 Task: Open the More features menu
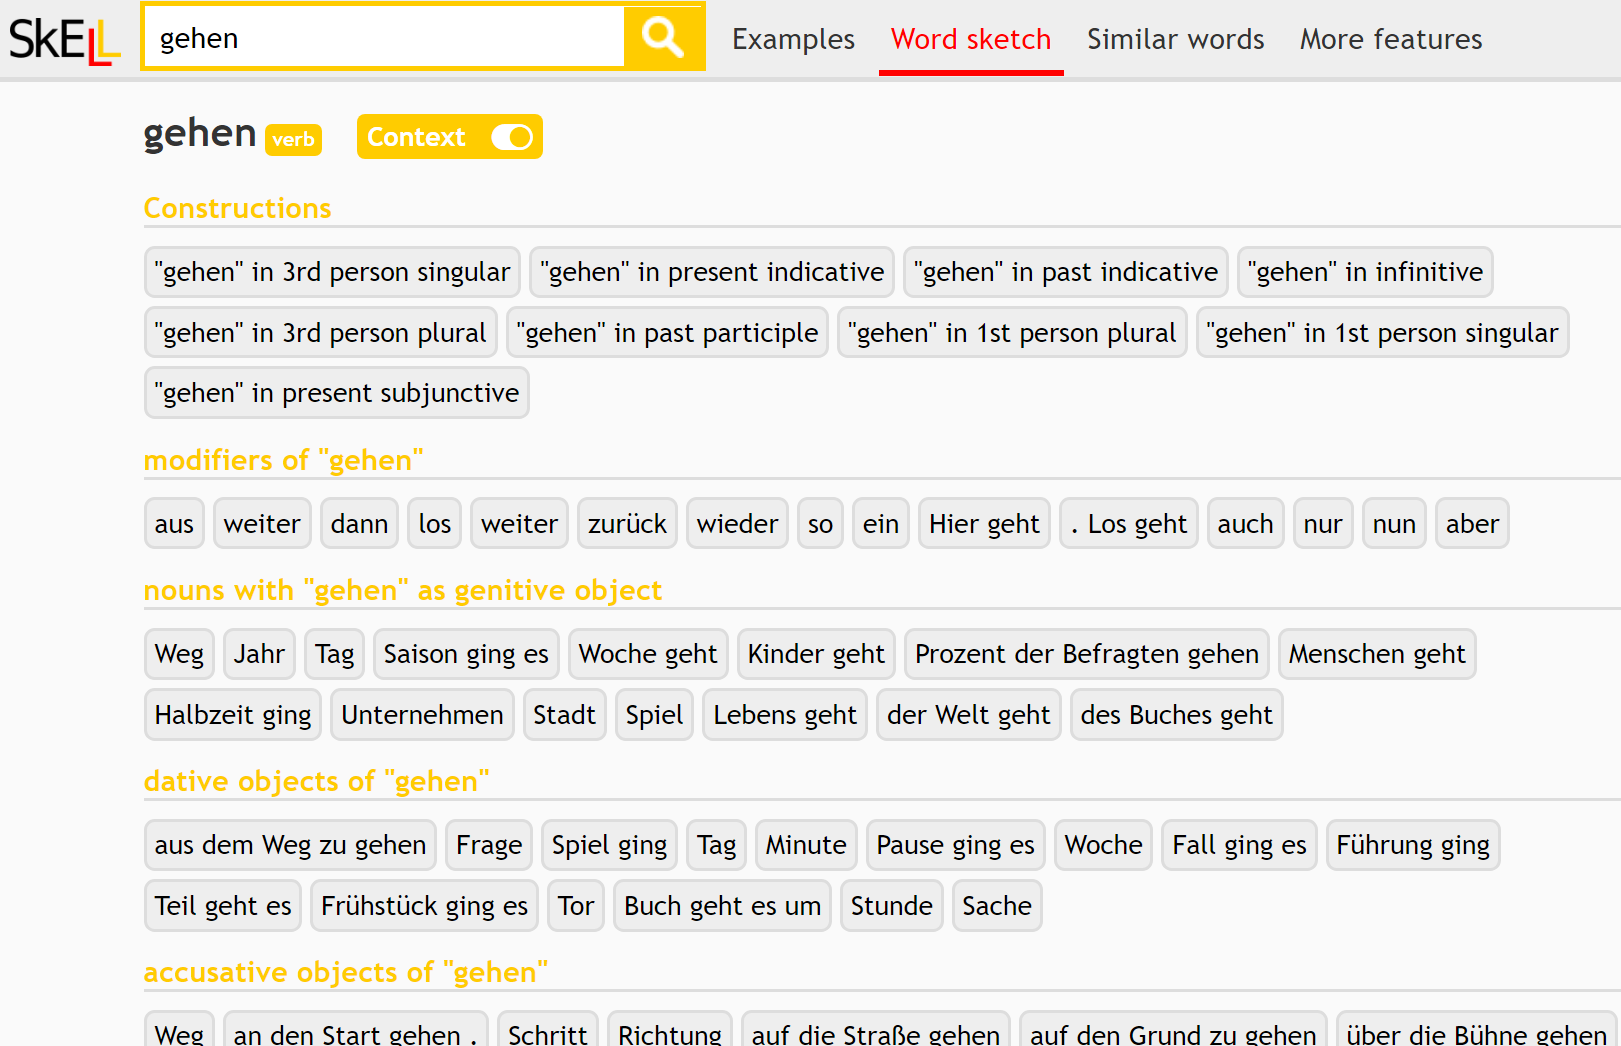1390,39
